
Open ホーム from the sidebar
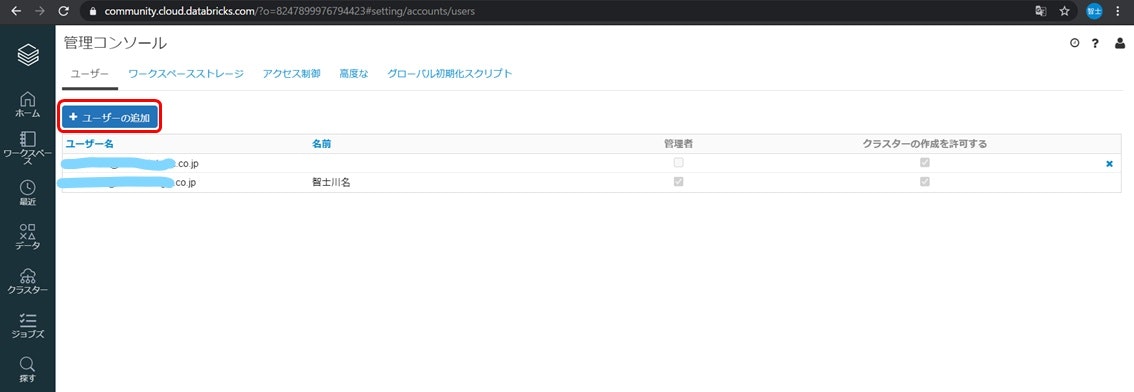pos(27,104)
